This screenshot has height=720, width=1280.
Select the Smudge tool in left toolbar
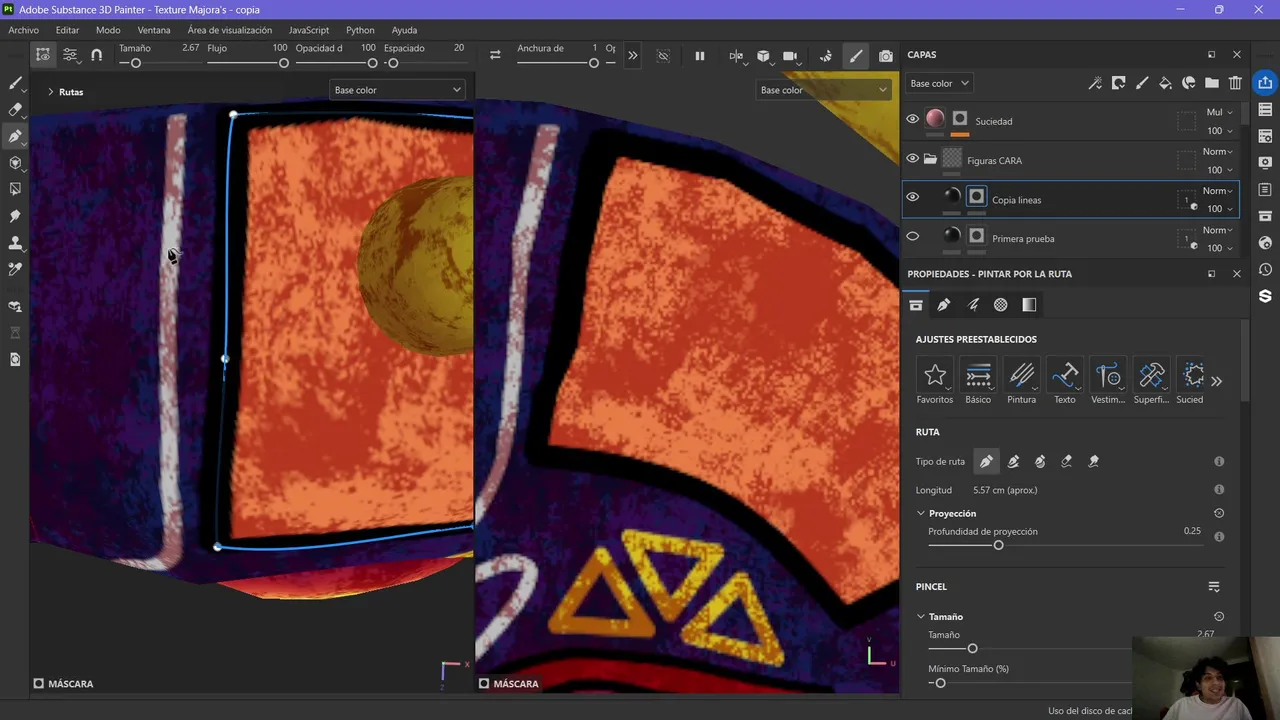pyautogui.click(x=15, y=216)
